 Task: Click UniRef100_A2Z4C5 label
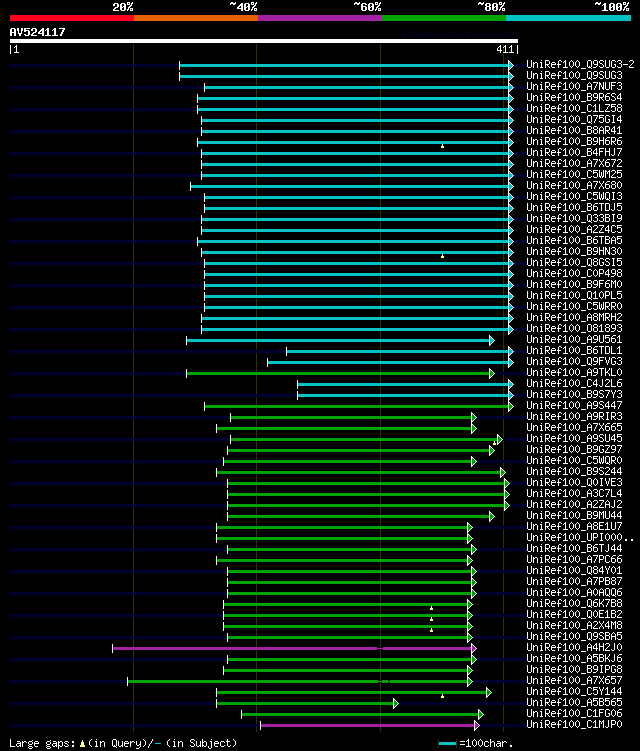tap(574, 229)
